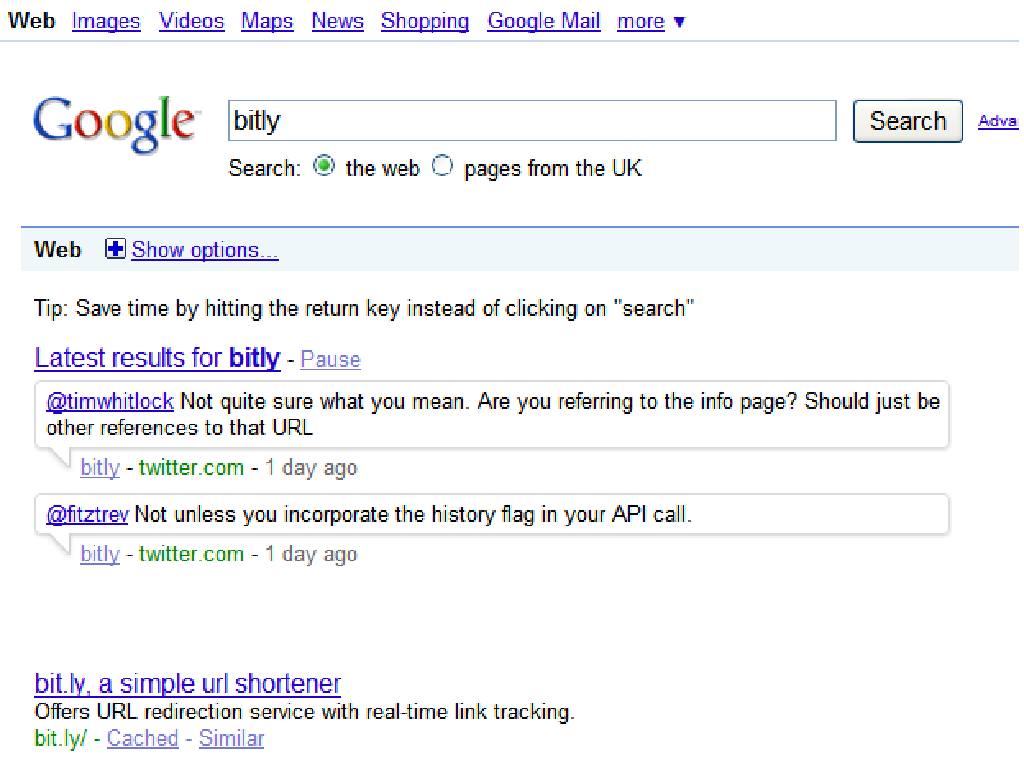Open Google Mail
Screen dimensions: 1024x768
(543, 21)
